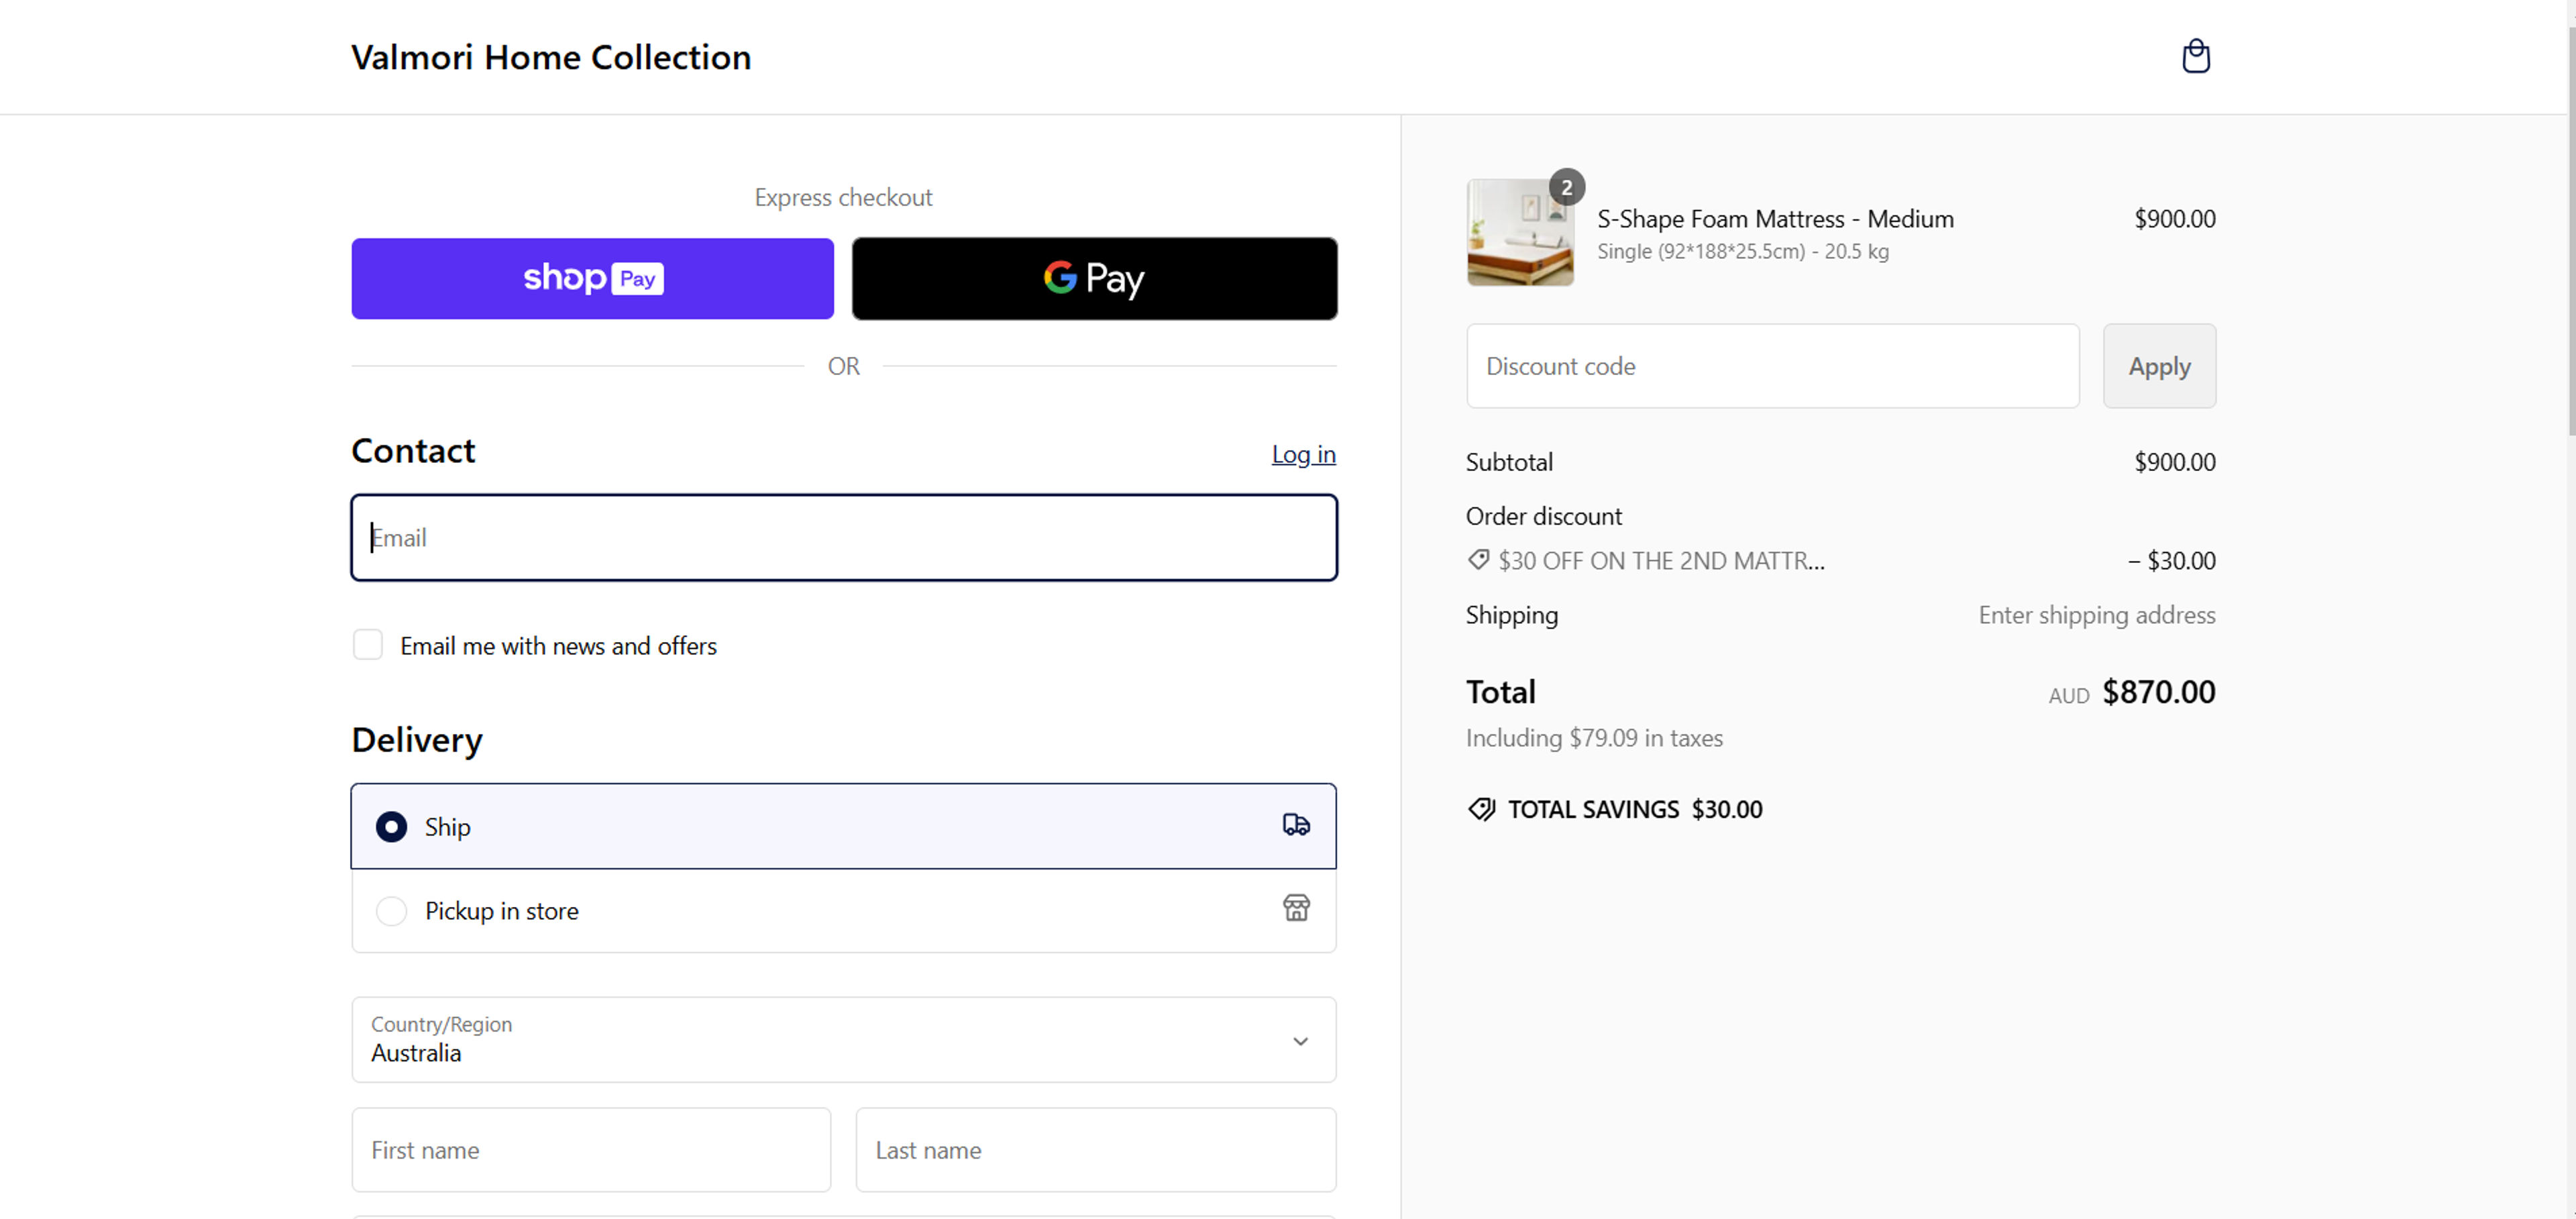Screen dimensions: 2576x1219
Task: Check Email me with news and offers
Action: [368, 645]
